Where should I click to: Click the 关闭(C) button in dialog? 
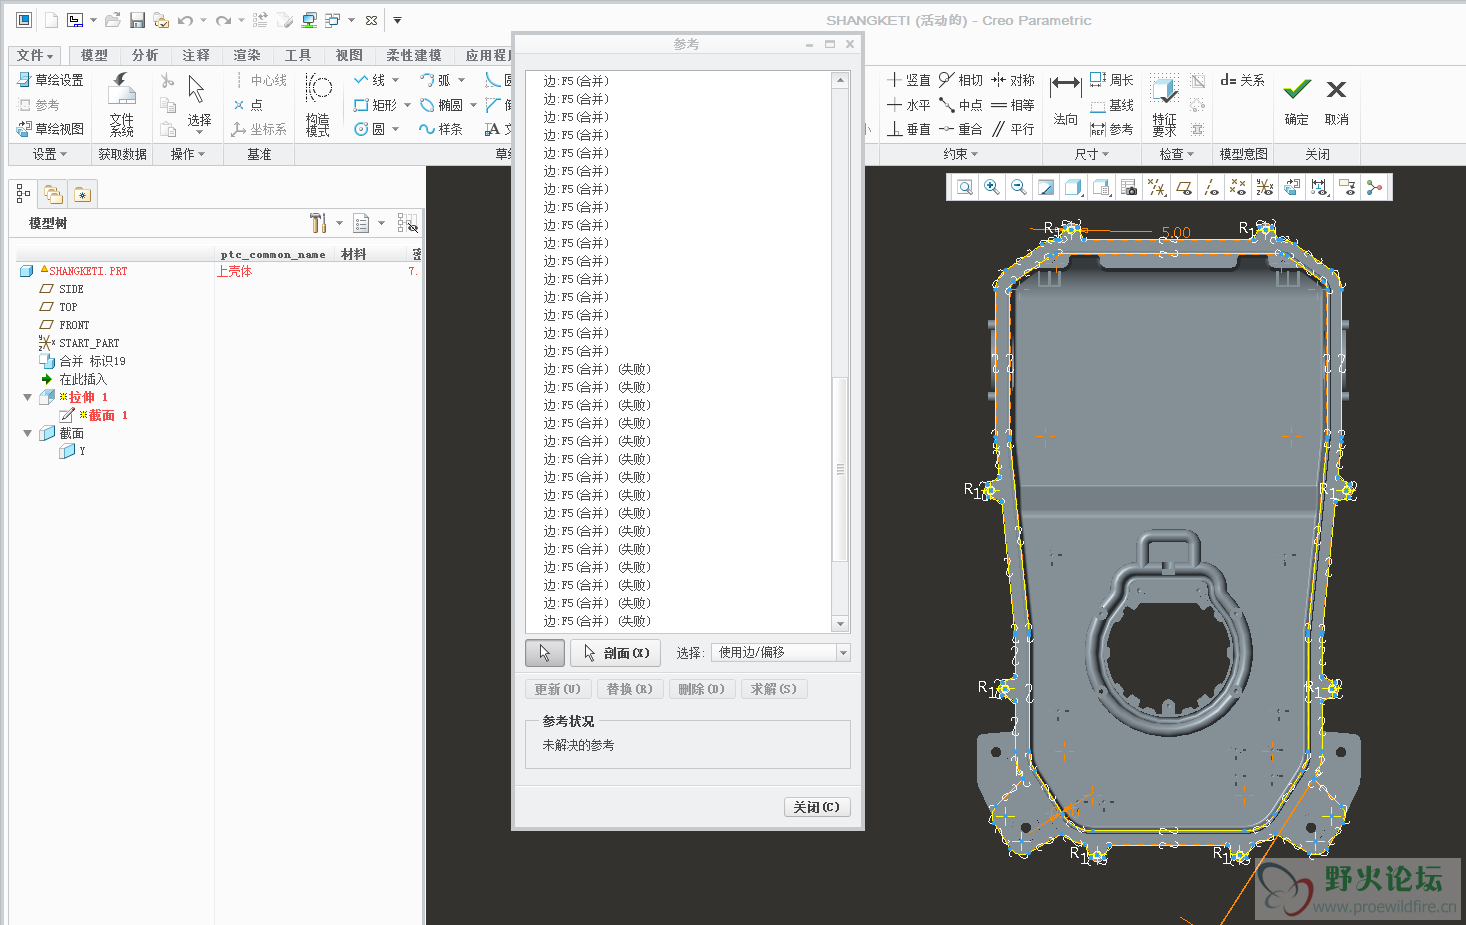tap(817, 807)
